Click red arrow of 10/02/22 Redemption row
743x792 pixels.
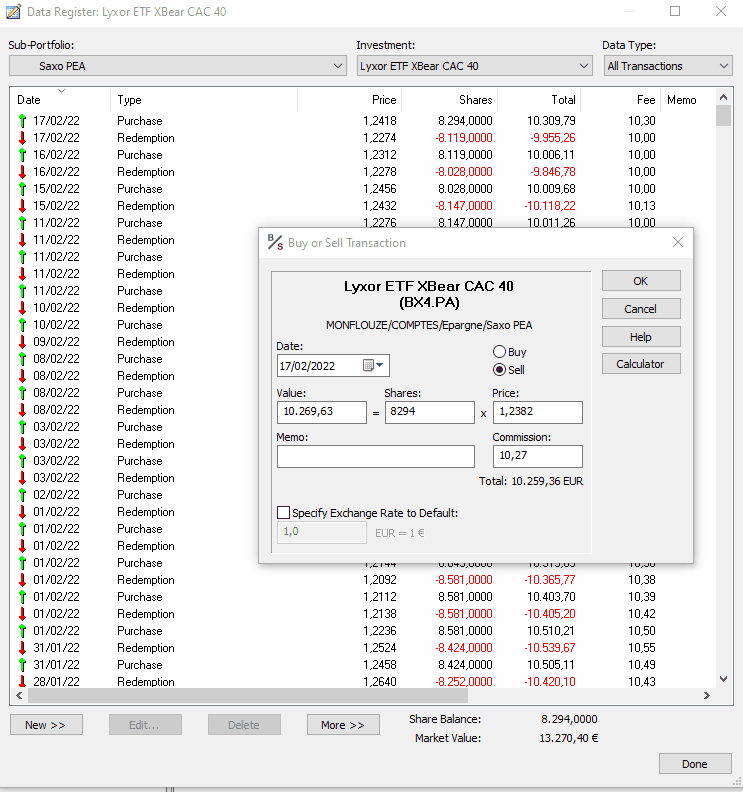click(22, 308)
